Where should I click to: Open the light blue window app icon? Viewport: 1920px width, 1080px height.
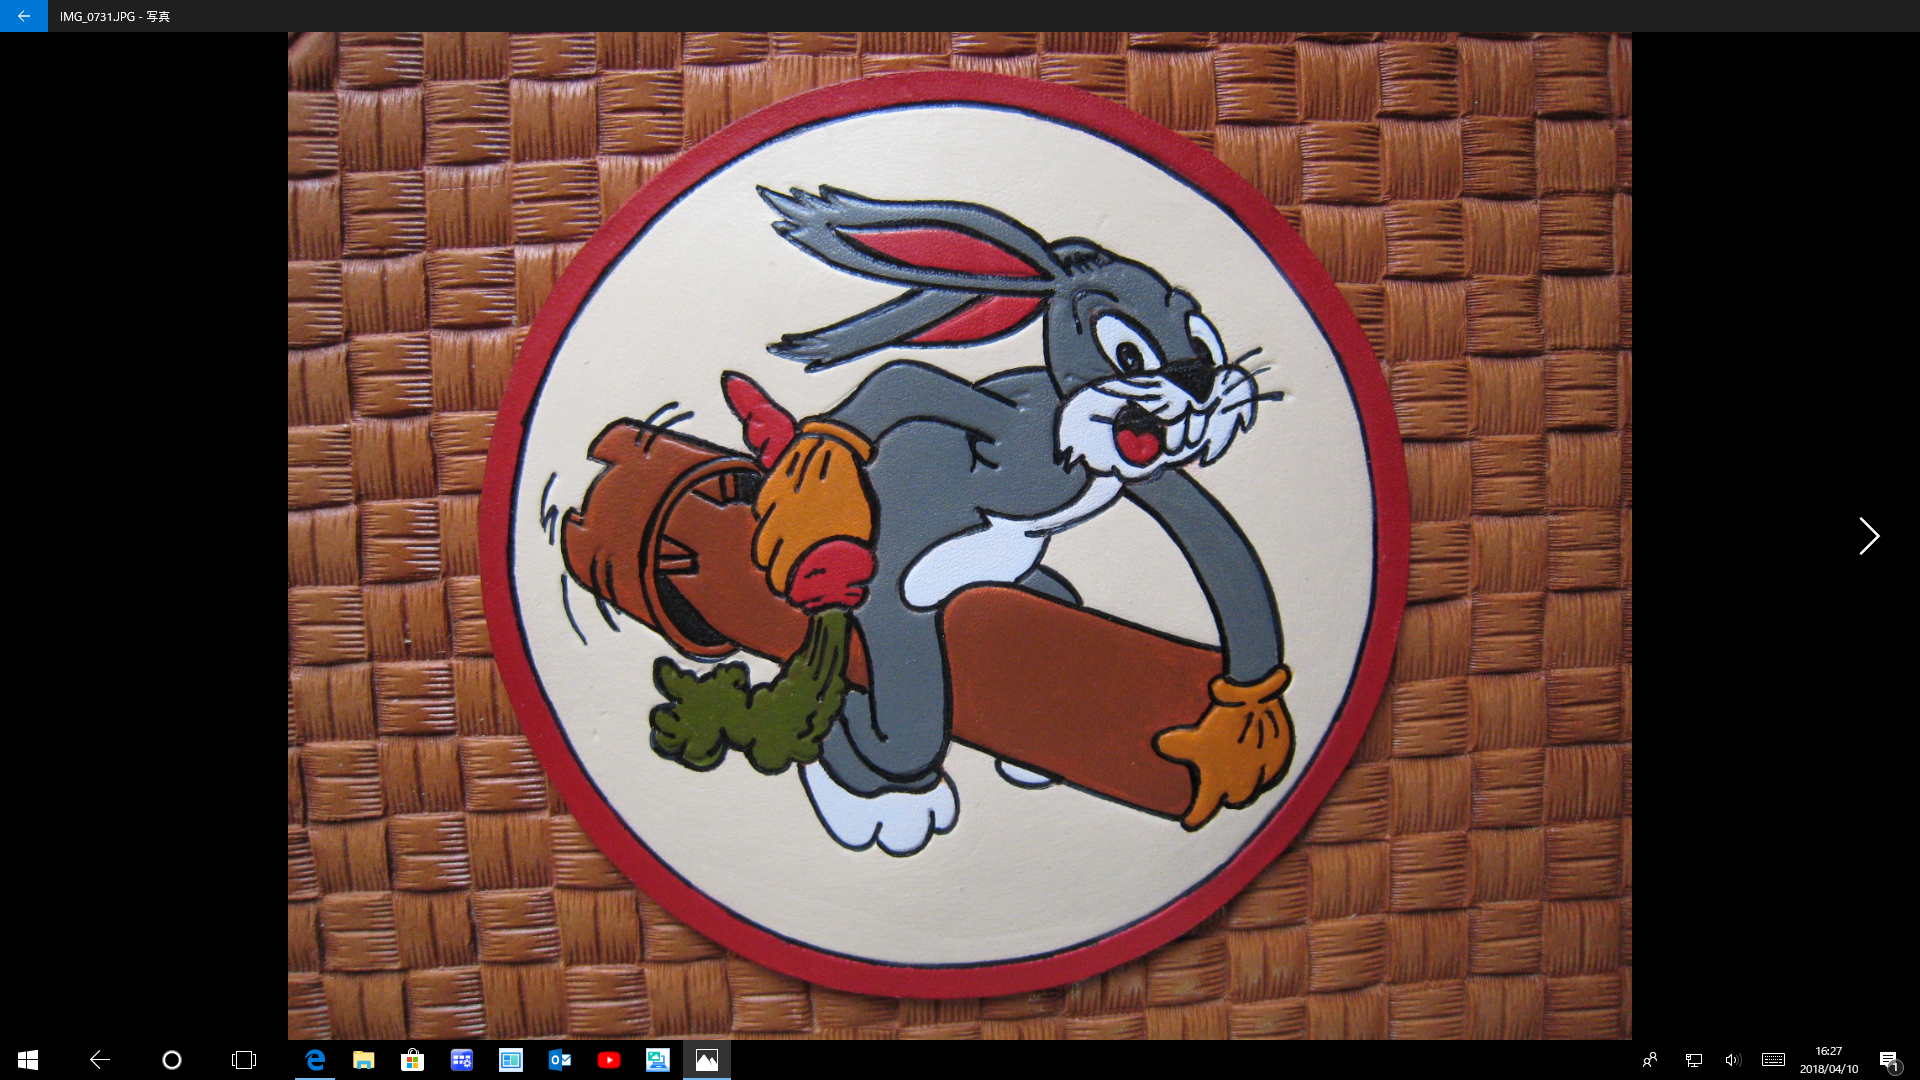pyautogui.click(x=510, y=1060)
